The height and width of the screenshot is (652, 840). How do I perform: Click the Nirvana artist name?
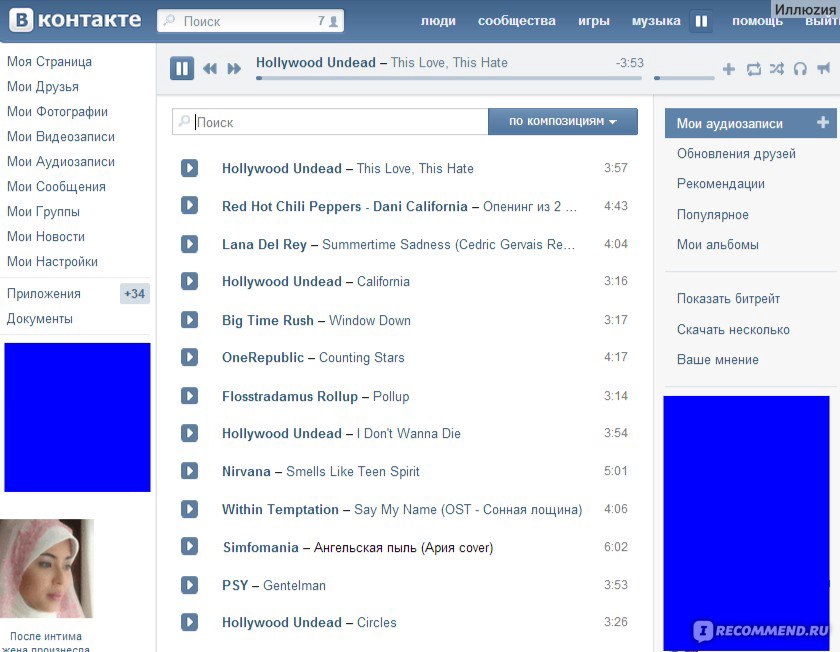(x=246, y=471)
